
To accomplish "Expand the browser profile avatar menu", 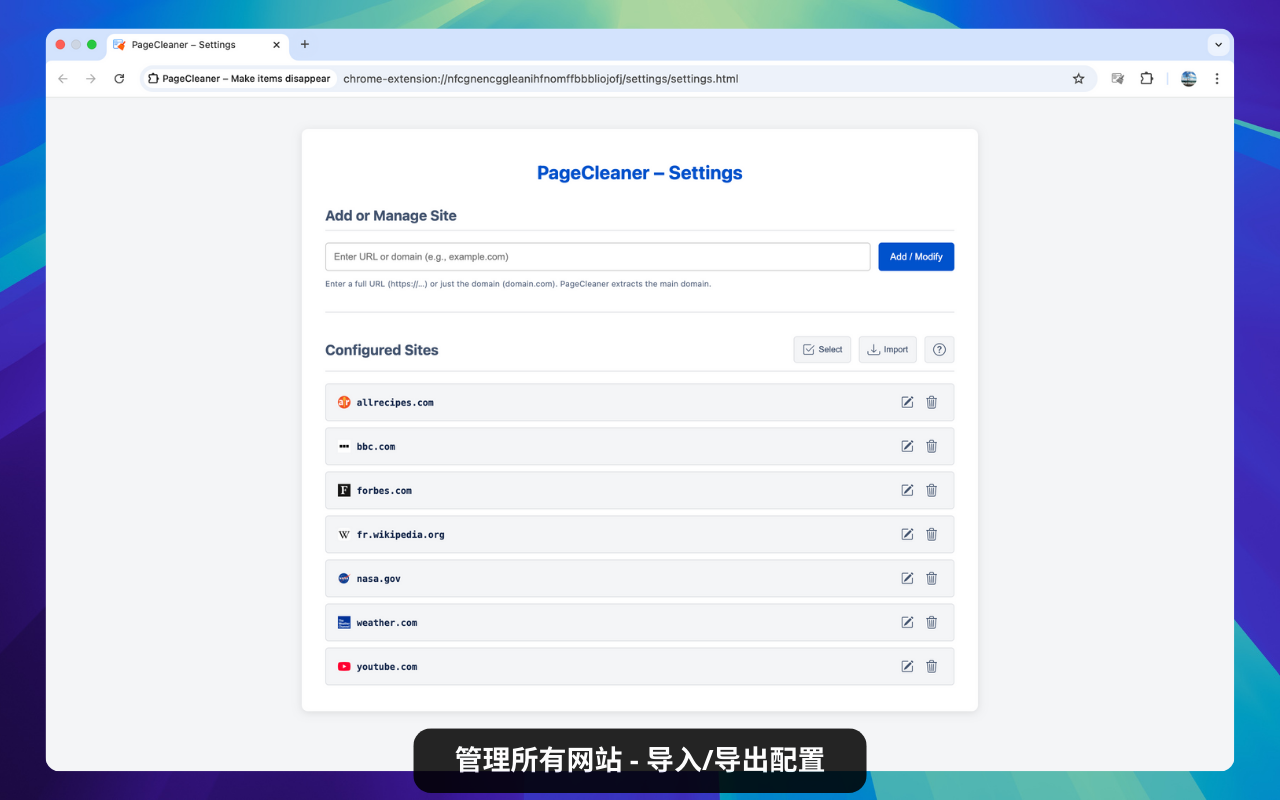I will coord(1188,78).
